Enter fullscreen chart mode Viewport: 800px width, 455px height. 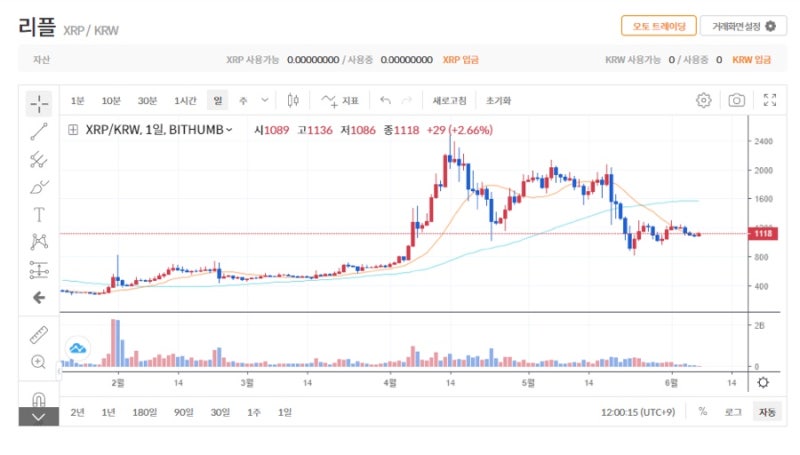pyautogui.click(x=770, y=100)
